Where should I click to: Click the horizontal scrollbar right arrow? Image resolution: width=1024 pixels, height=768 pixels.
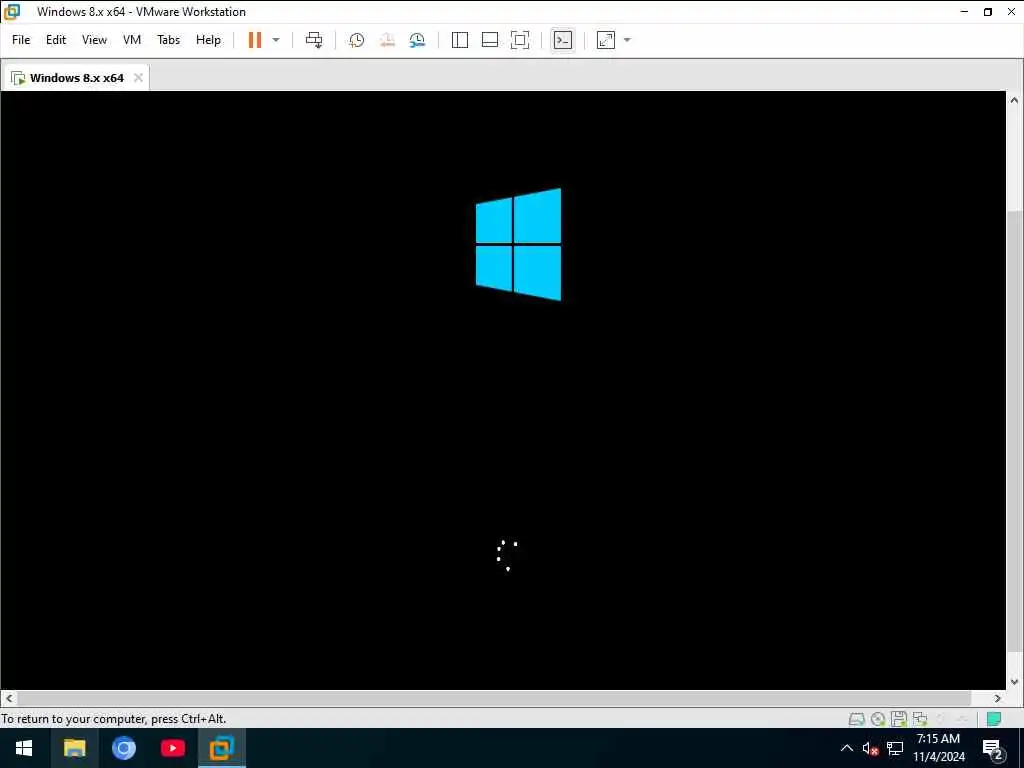click(998, 698)
